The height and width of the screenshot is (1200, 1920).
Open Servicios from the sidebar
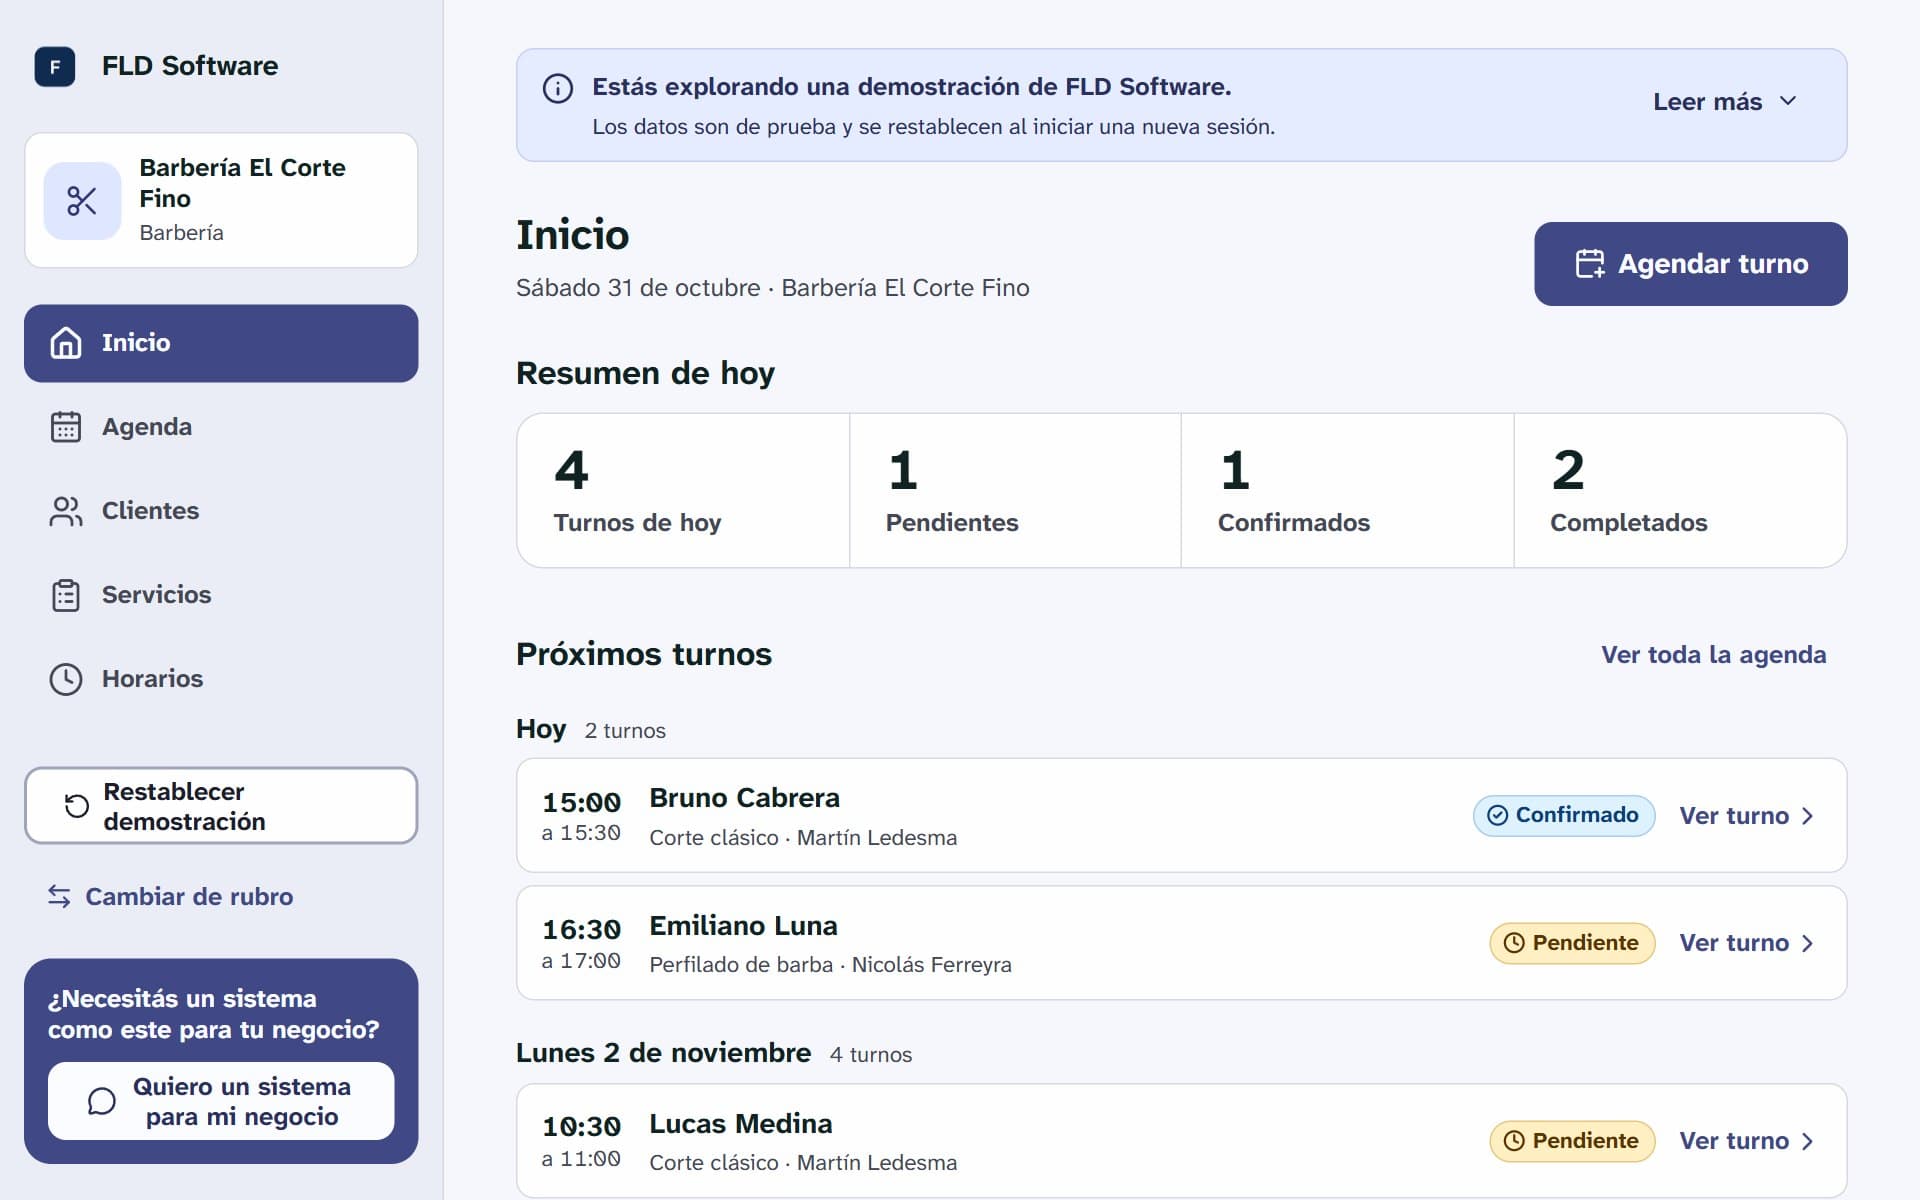click(x=221, y=595)
